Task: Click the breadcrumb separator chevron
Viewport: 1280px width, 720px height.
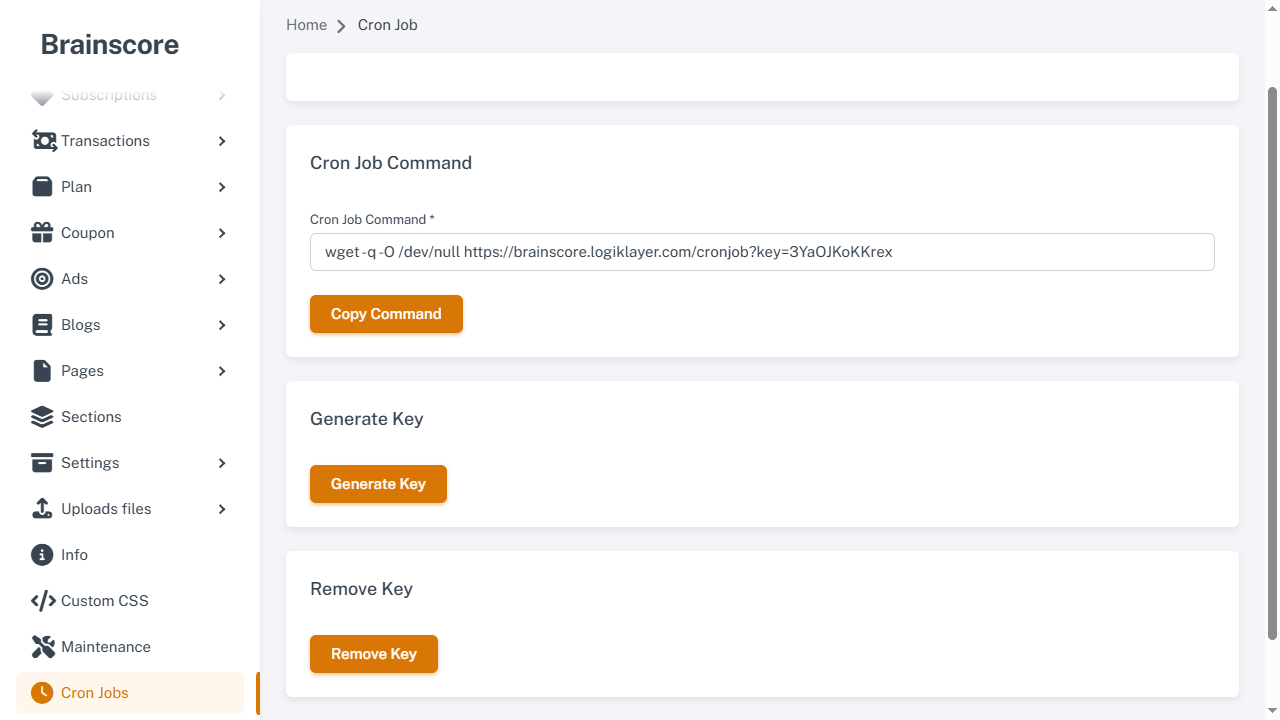Action: [341, 26]
